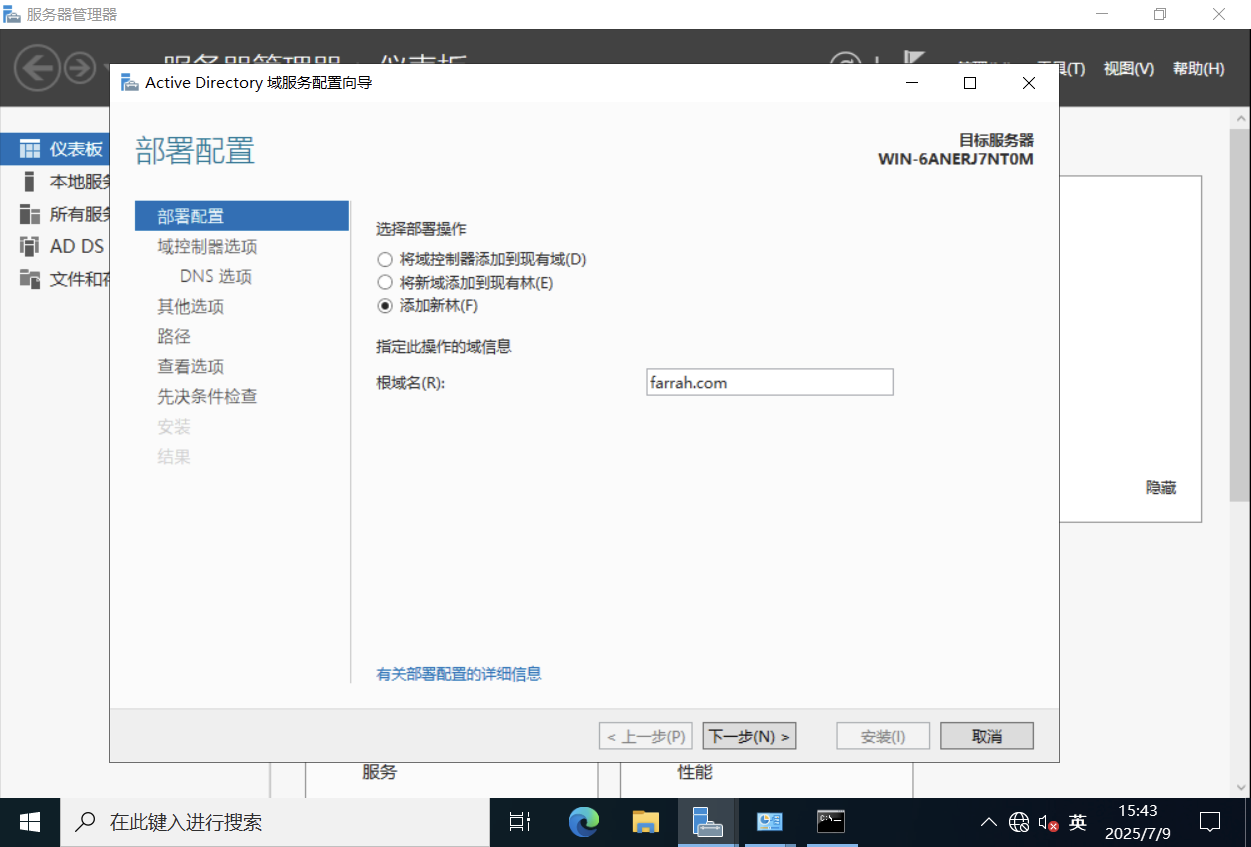
Task: Click the 下一步(N) button
Action: (749, 736)
